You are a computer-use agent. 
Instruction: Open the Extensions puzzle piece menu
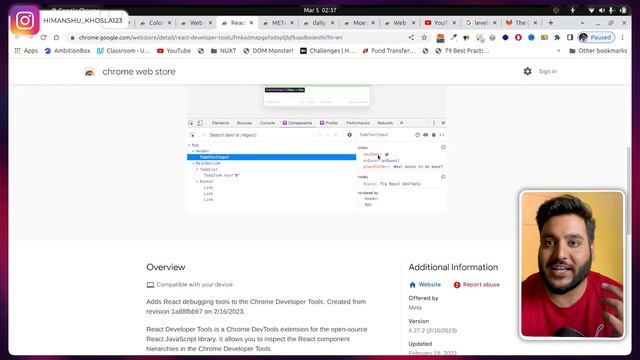tap(557, 38)
